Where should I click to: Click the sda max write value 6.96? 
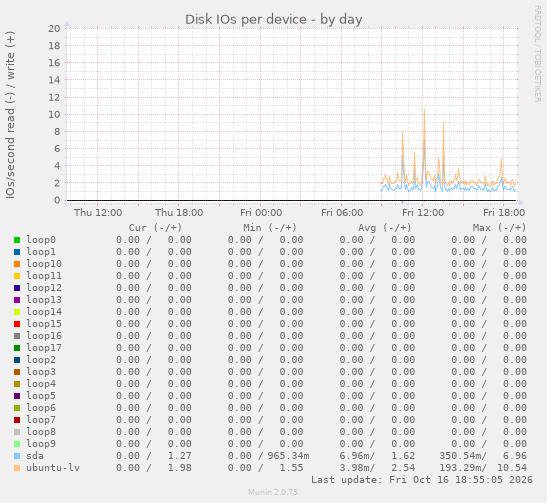[x=515, y=456]
